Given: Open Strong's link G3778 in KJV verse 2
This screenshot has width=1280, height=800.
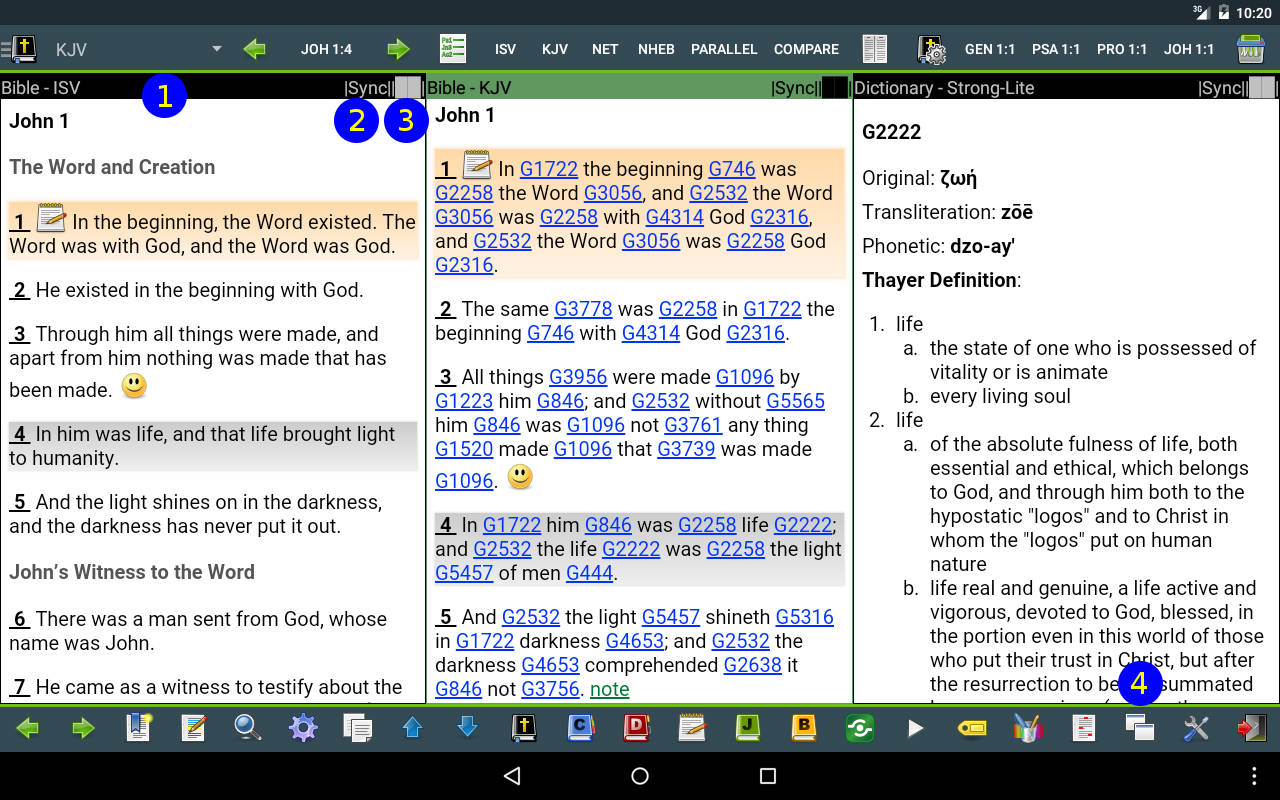Looking at the screenshot, I should pyautogui.click(x=585, y=309).
